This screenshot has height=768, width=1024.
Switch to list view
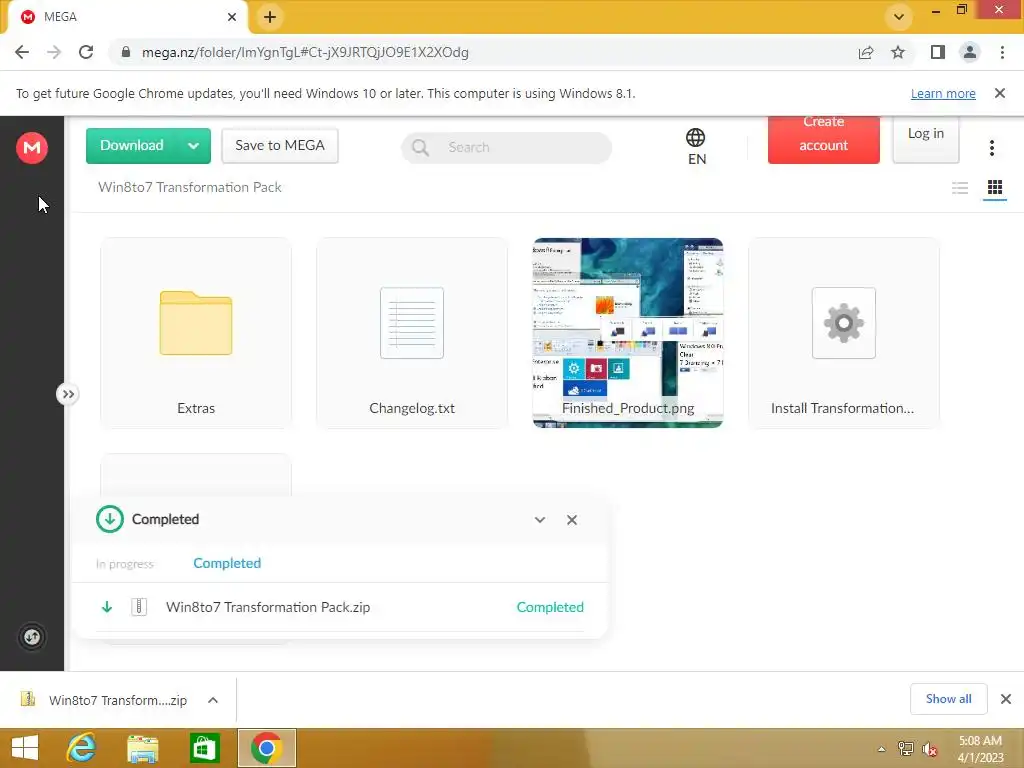[x=960, y=188]
